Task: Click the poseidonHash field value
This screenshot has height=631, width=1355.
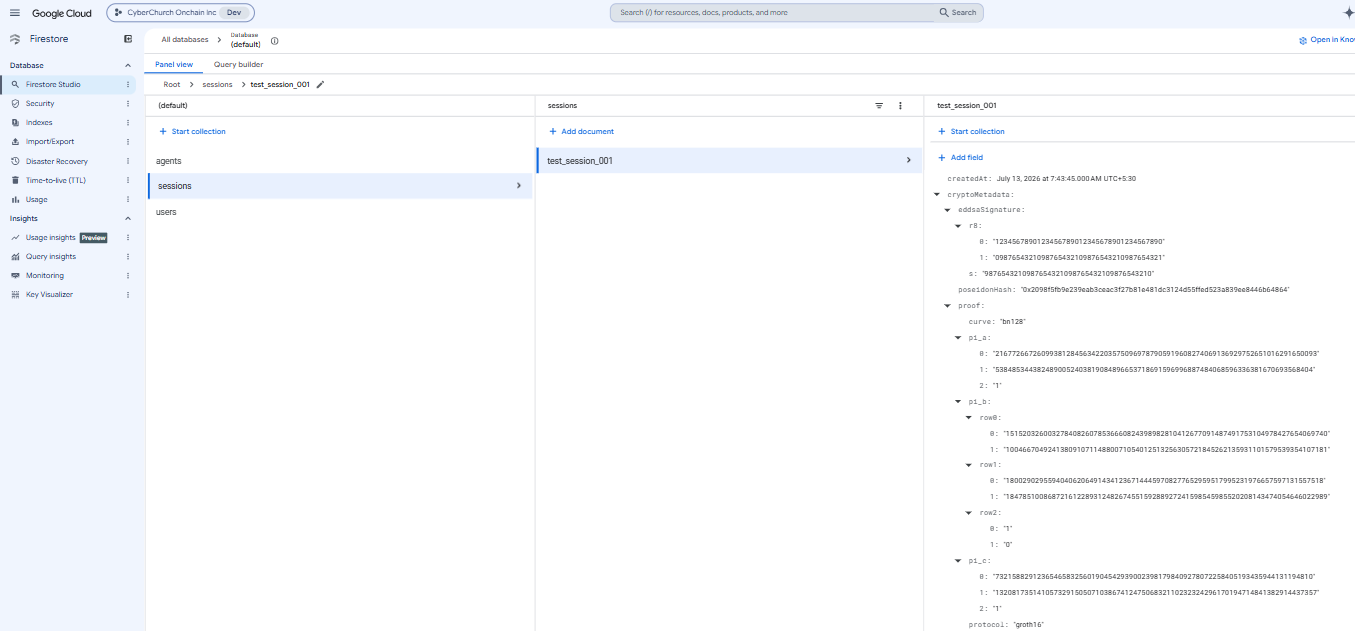Action: 1155,289
